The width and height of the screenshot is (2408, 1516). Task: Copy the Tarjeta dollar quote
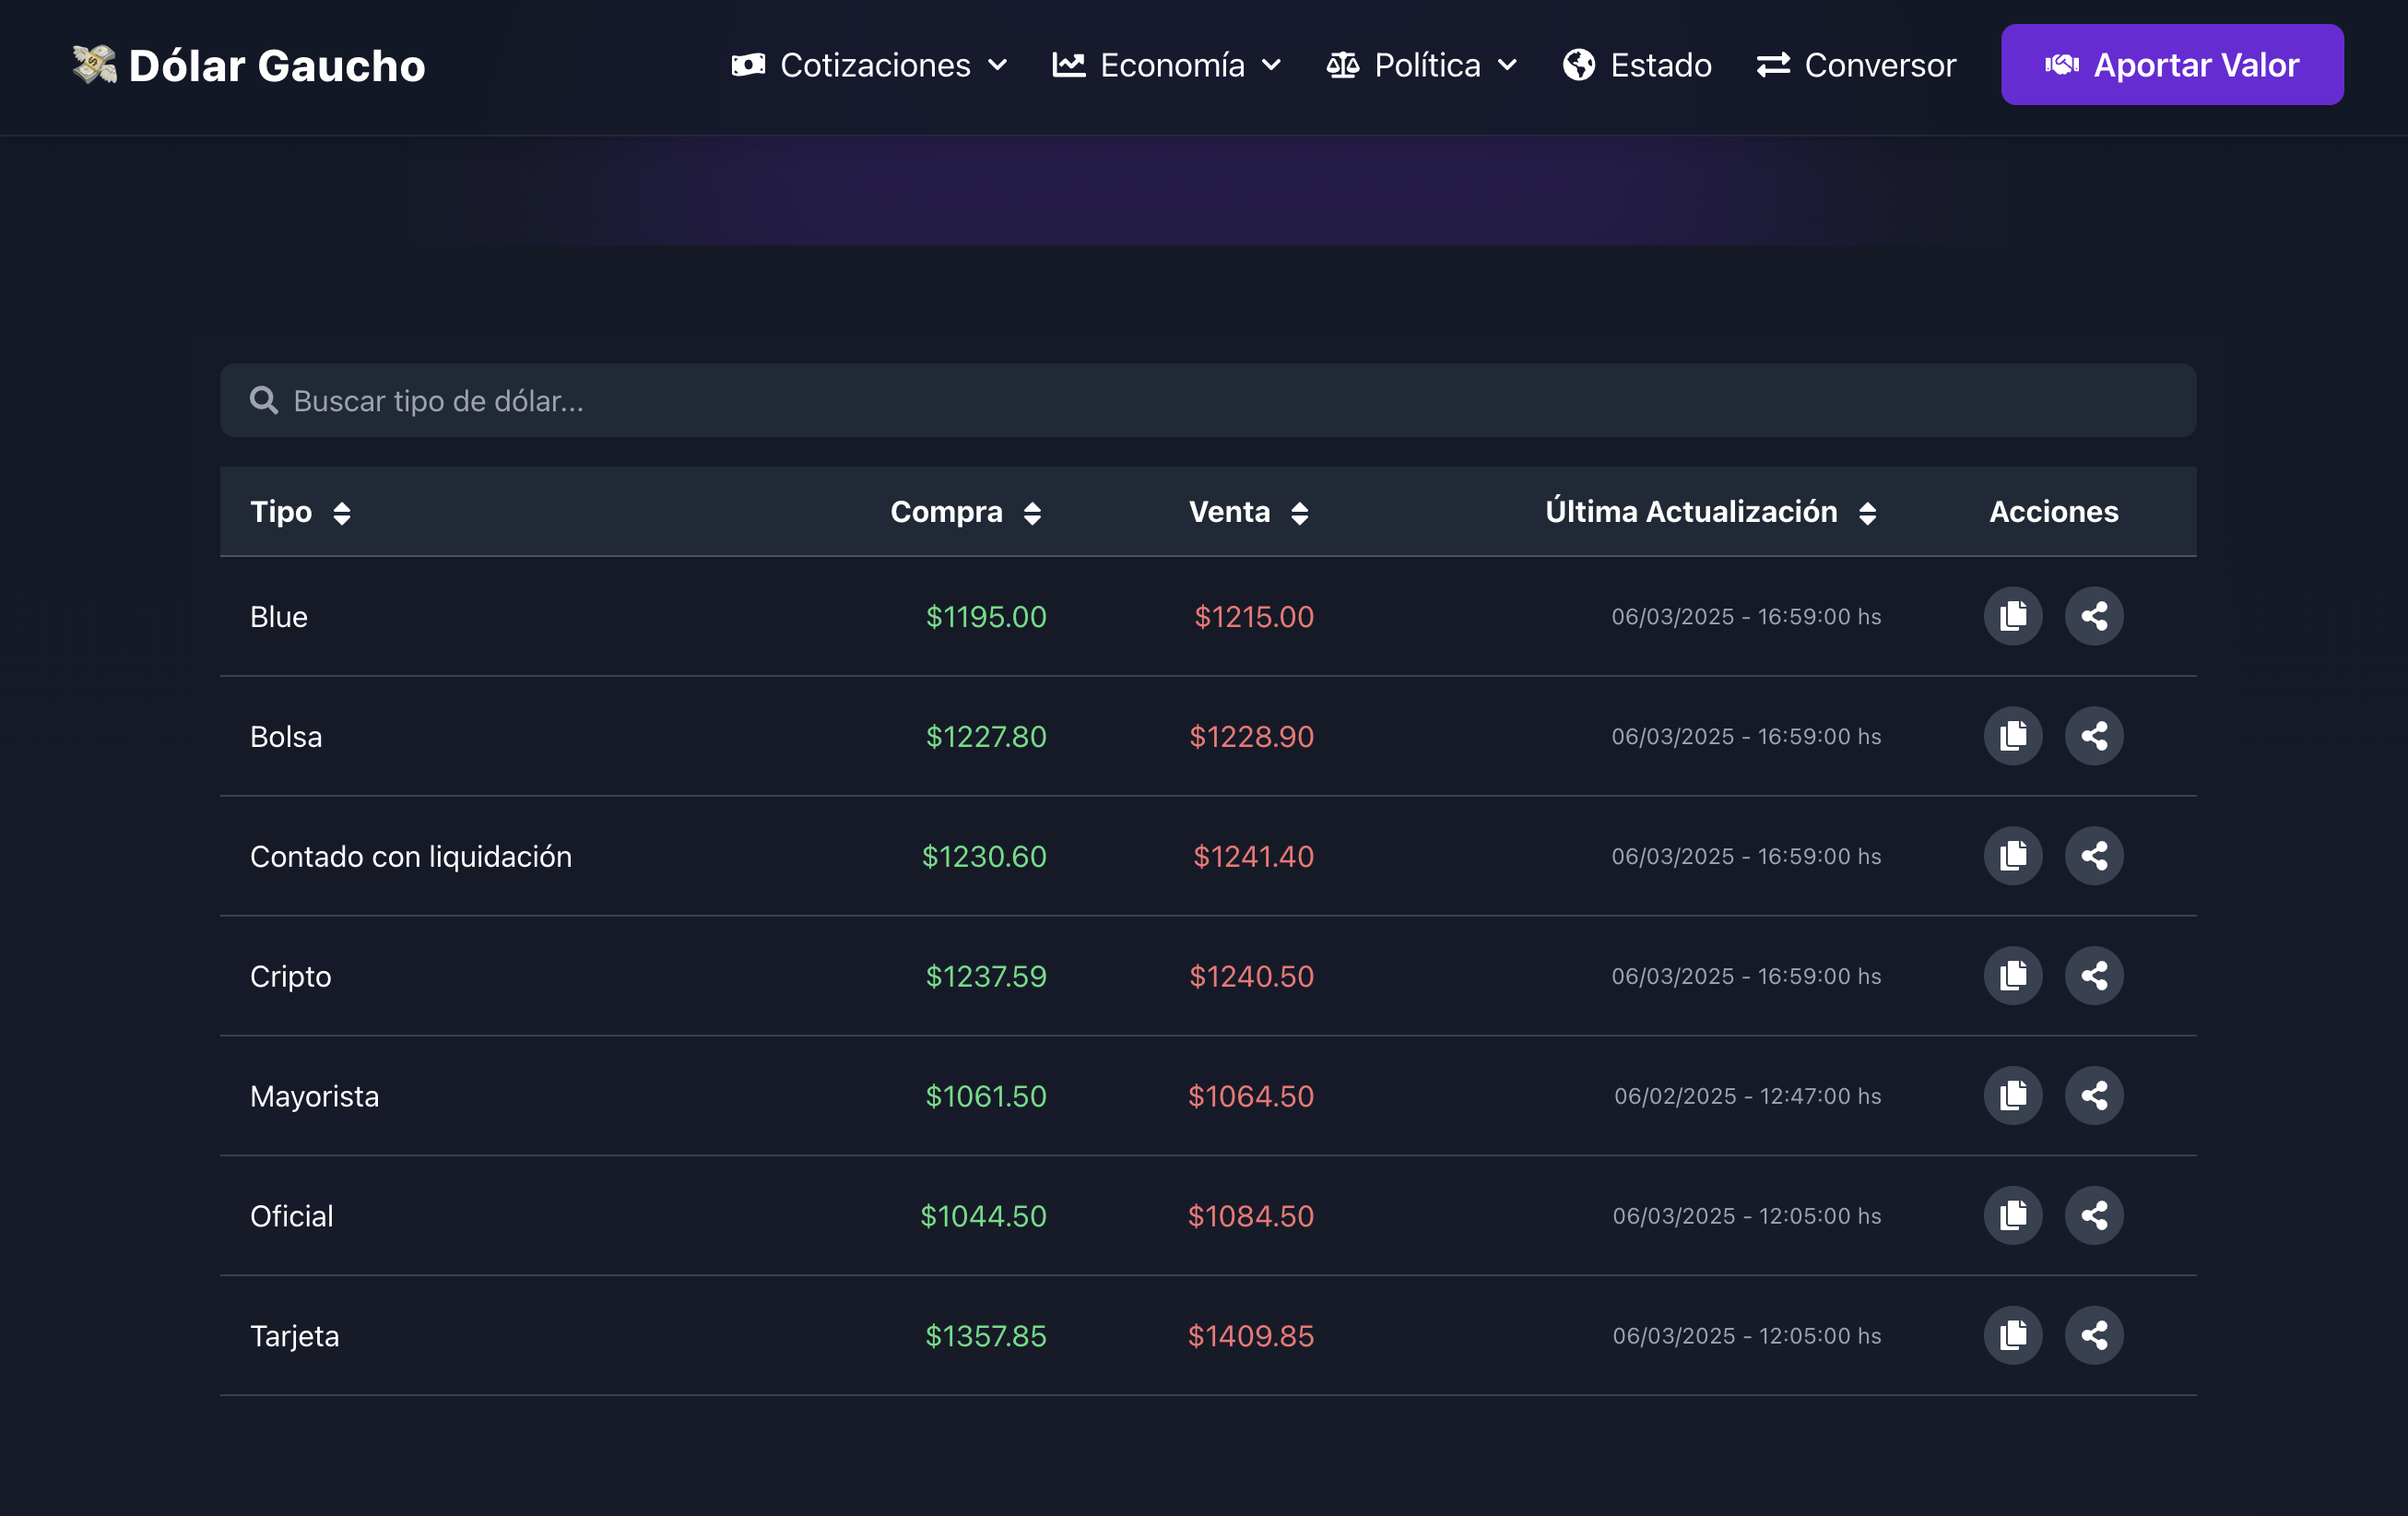coord(2013,1336)
